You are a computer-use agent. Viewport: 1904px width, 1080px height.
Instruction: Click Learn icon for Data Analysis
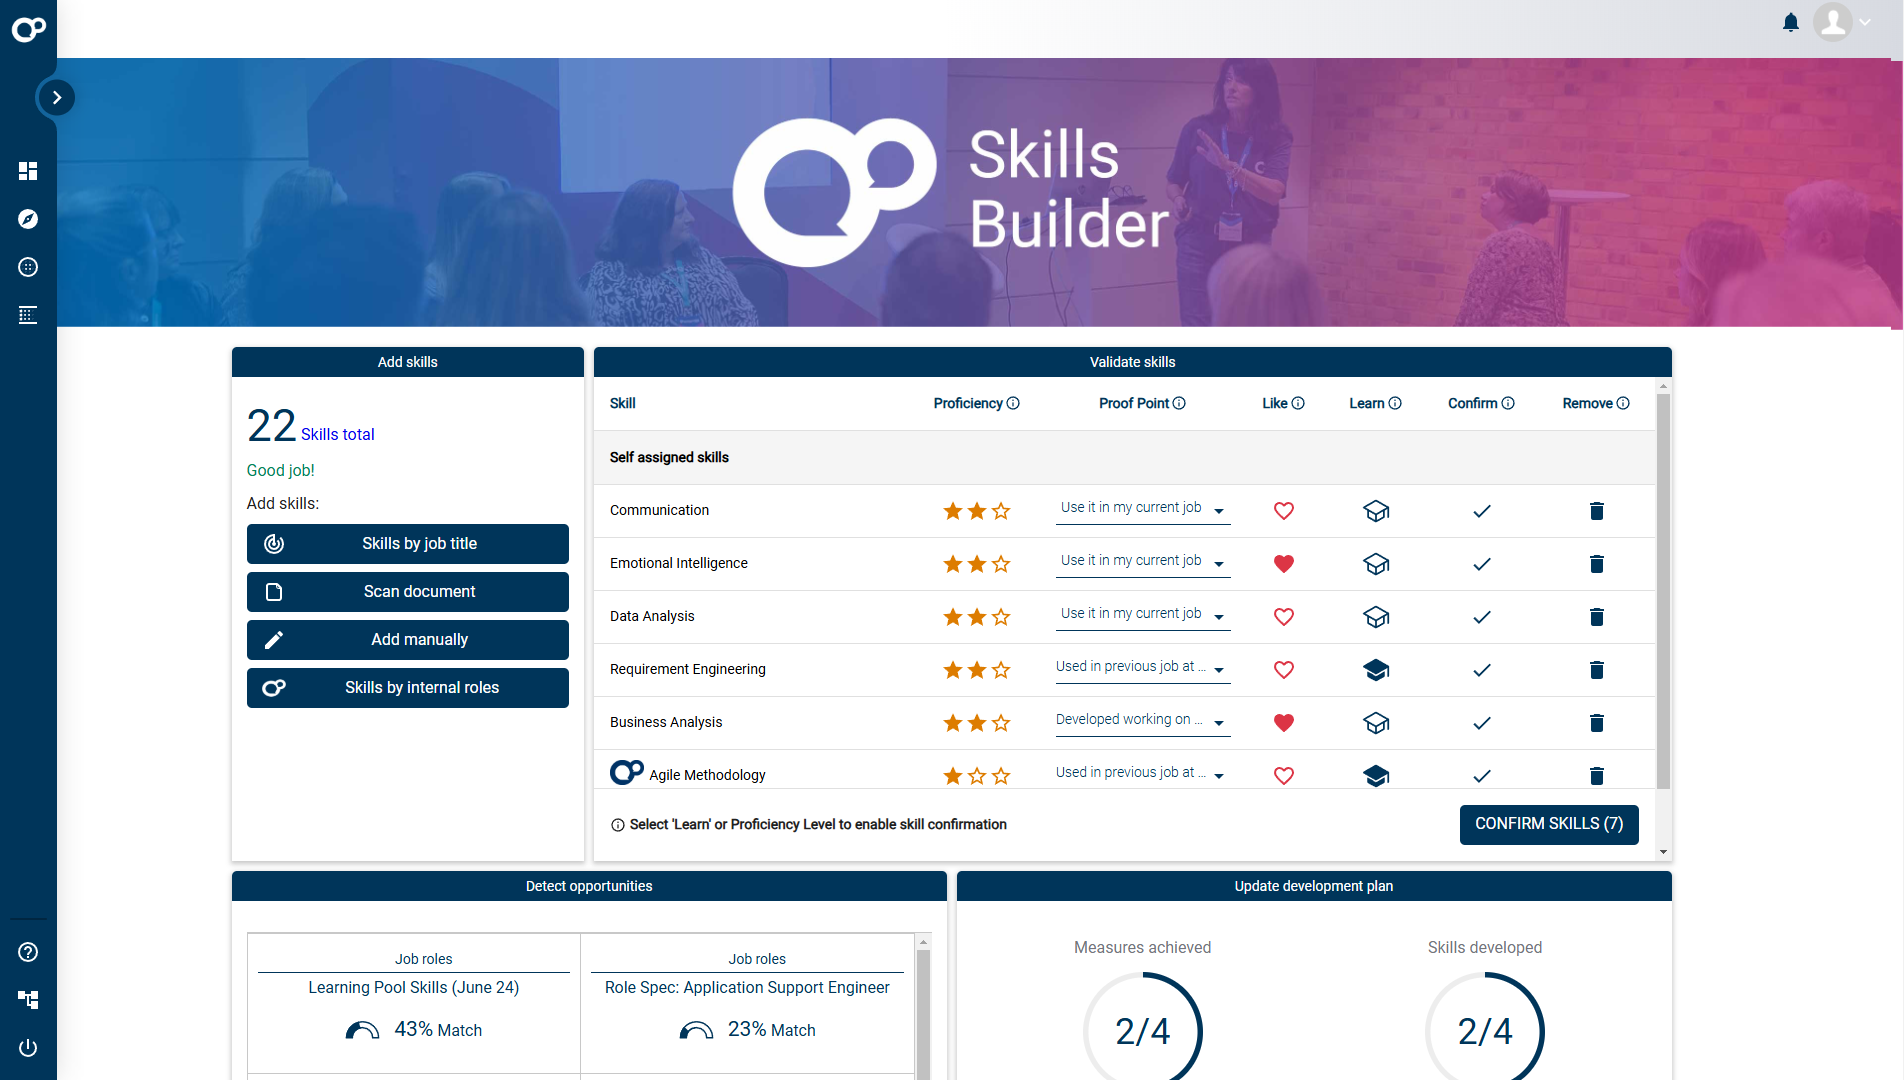coord(1376,617)
